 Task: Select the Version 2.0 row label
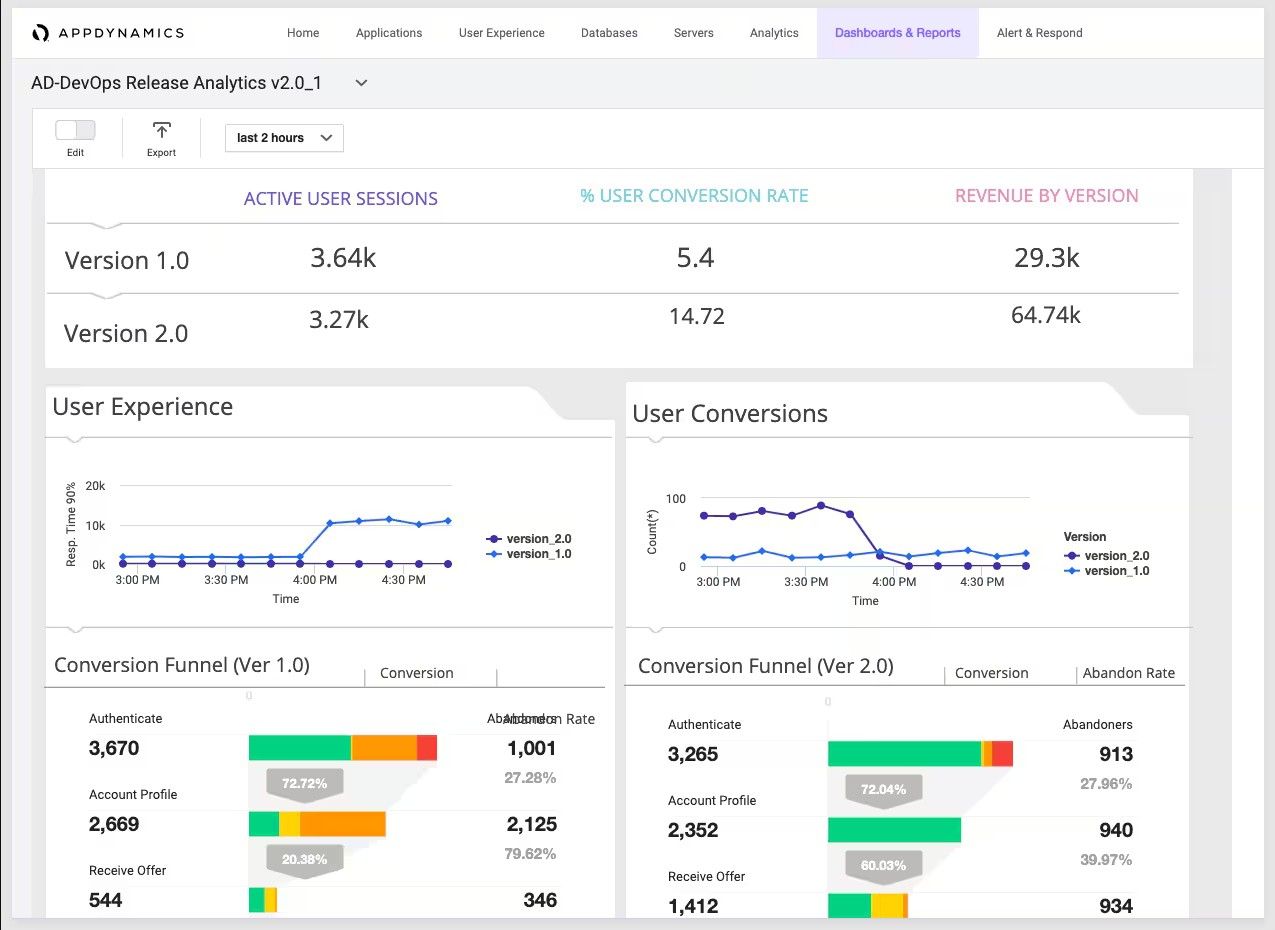pyautogui.click(x=125, y=332)
